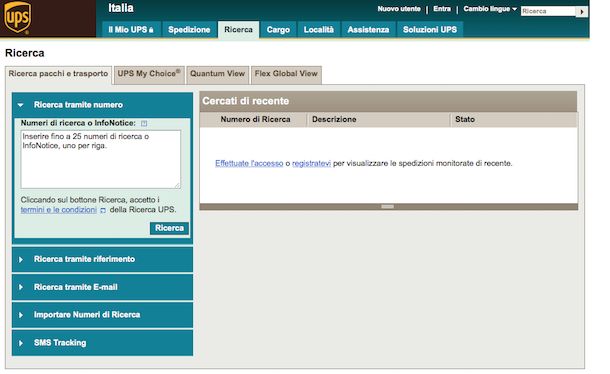
Task: Open the Cambio lingue dropdown
Action: click(490, 9)
